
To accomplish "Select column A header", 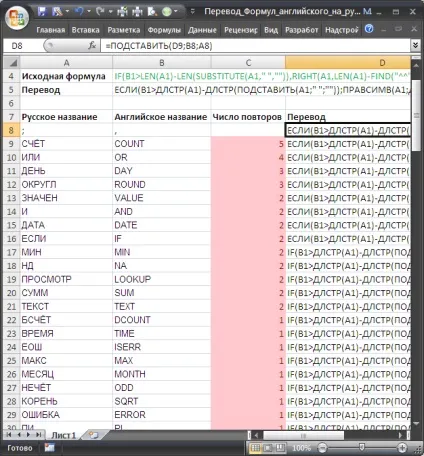I will [66, 63].
